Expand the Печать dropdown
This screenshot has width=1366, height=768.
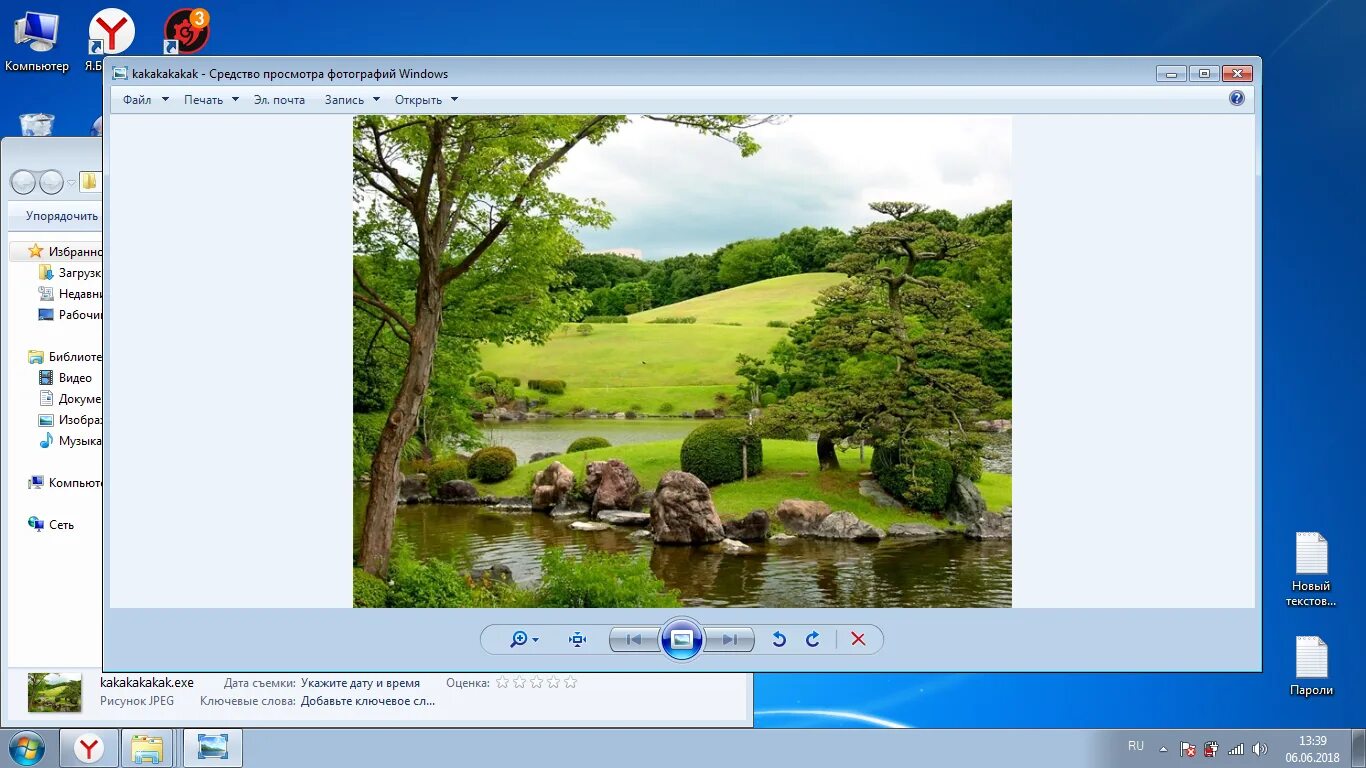[x=211, y=100]
